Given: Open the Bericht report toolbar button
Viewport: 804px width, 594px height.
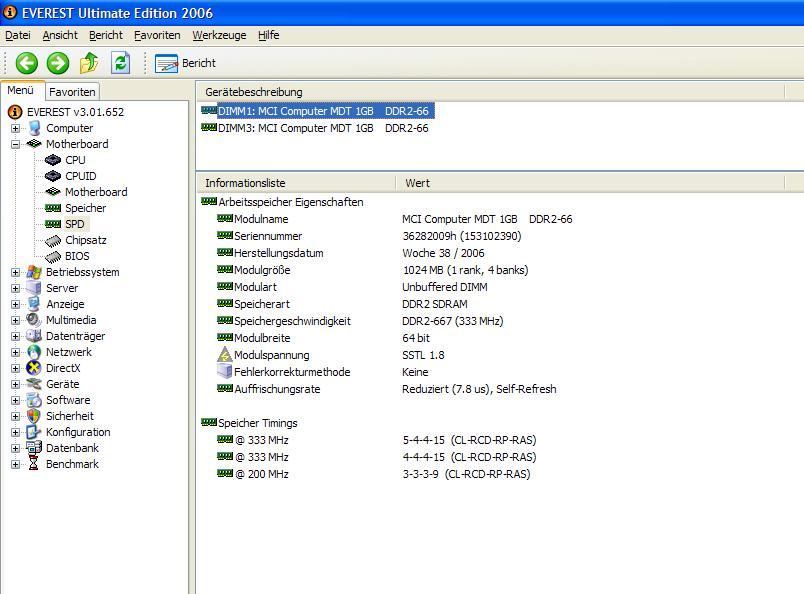Looking at the screenshot, I should pos(185,63).
